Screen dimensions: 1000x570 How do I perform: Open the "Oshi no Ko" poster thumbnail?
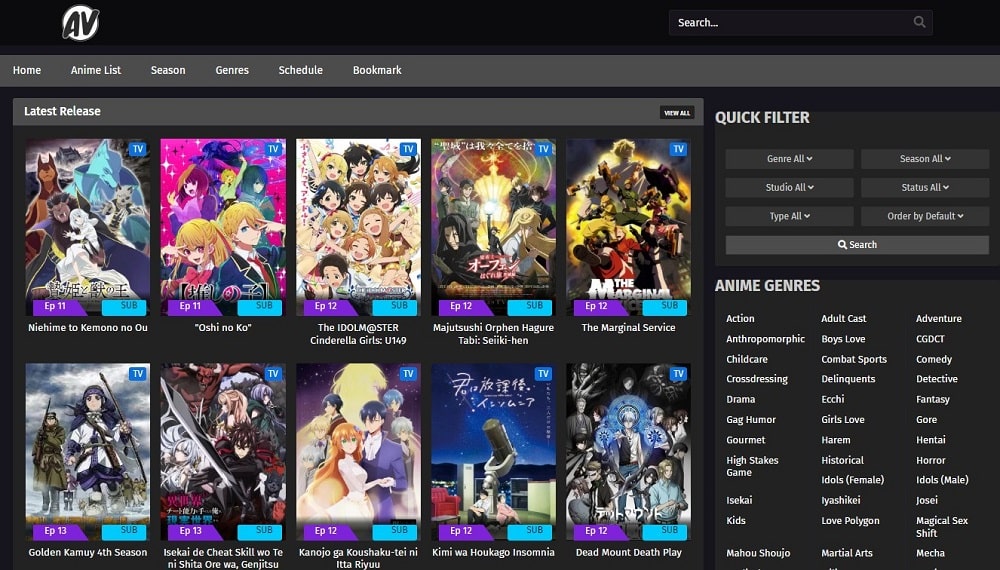[x=223, y=226]
